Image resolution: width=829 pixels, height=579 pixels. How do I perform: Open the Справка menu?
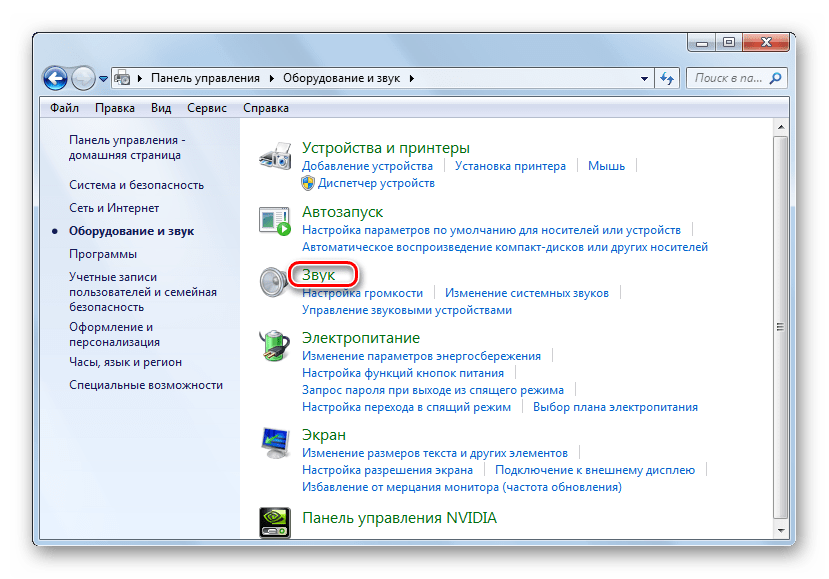265,108
